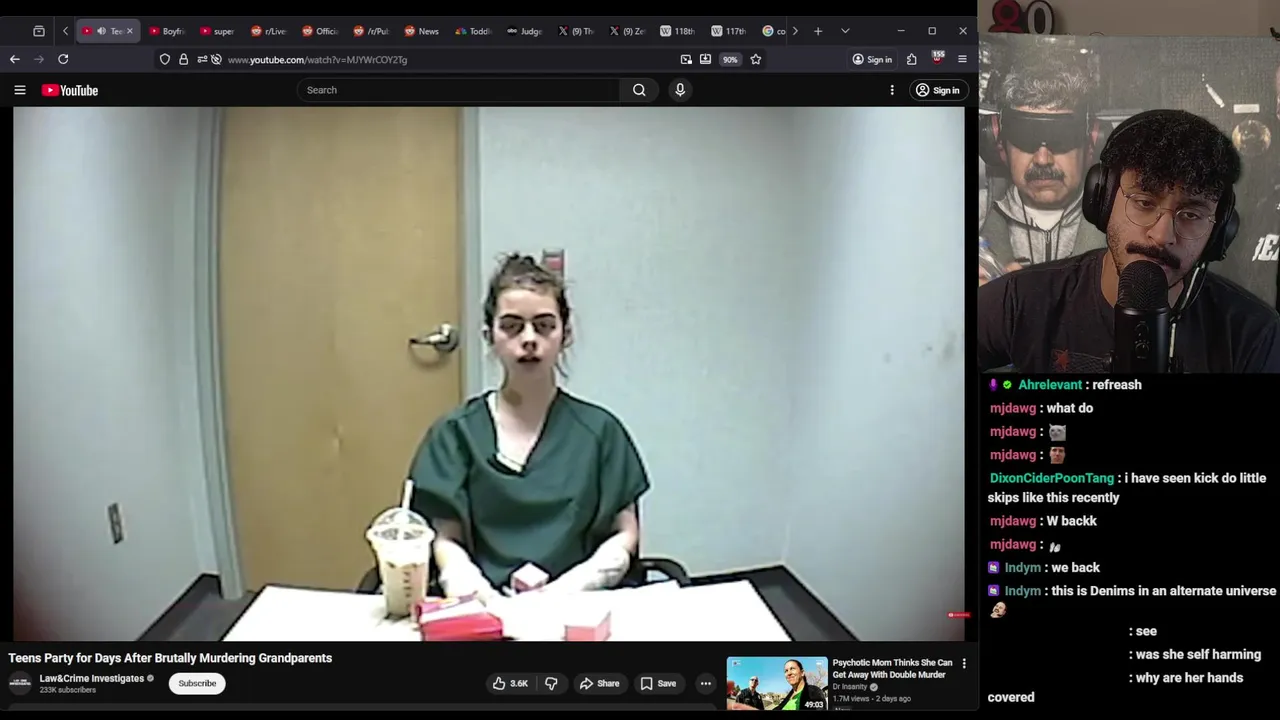View site security padlock info

pyautogui.click(x=183, y=59)
